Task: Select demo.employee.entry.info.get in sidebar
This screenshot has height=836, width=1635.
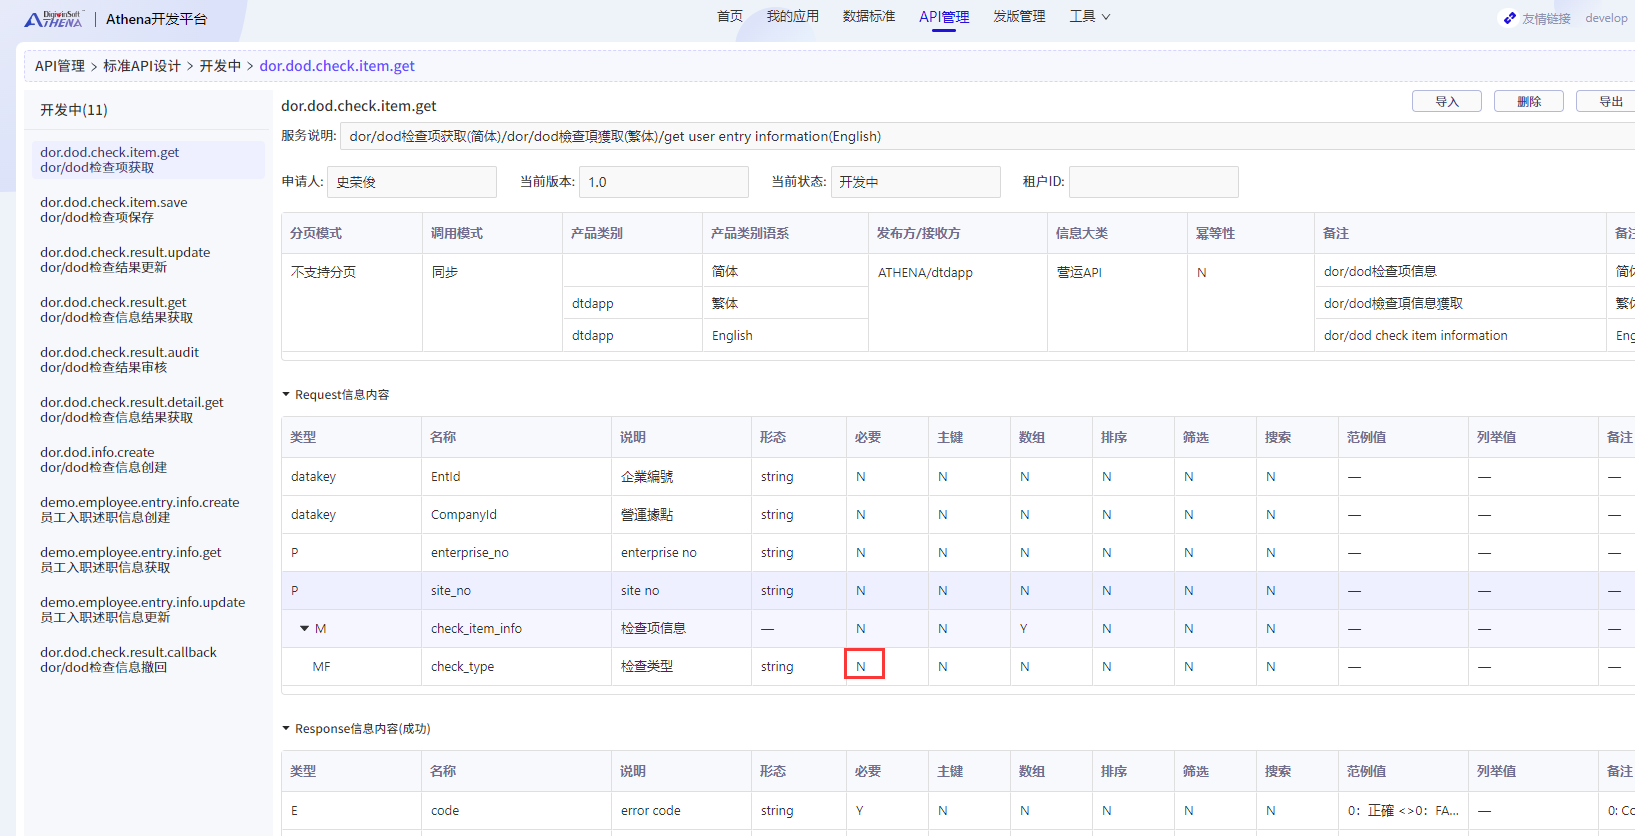Action: click(x=149, y=560)
